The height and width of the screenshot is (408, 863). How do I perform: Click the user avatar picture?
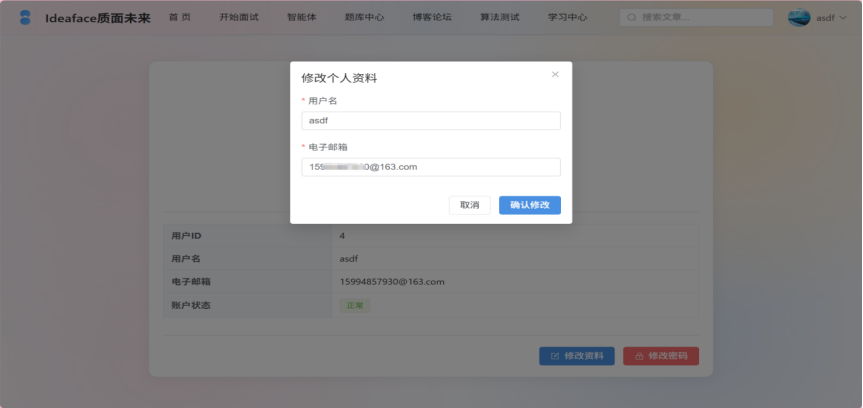[799, 18]
